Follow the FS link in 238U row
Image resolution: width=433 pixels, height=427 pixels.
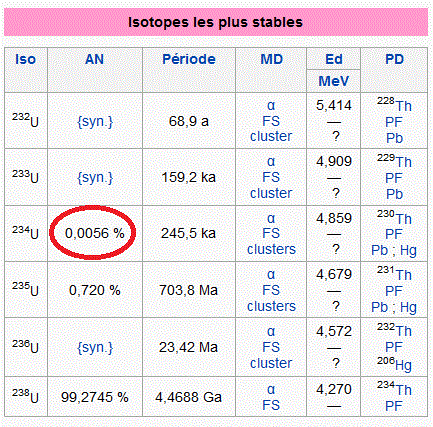tap(271, 405)
